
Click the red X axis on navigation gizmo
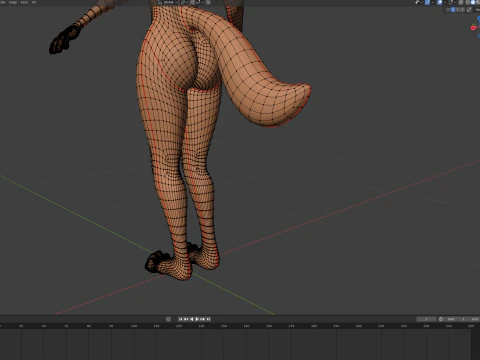coord(473,28)
